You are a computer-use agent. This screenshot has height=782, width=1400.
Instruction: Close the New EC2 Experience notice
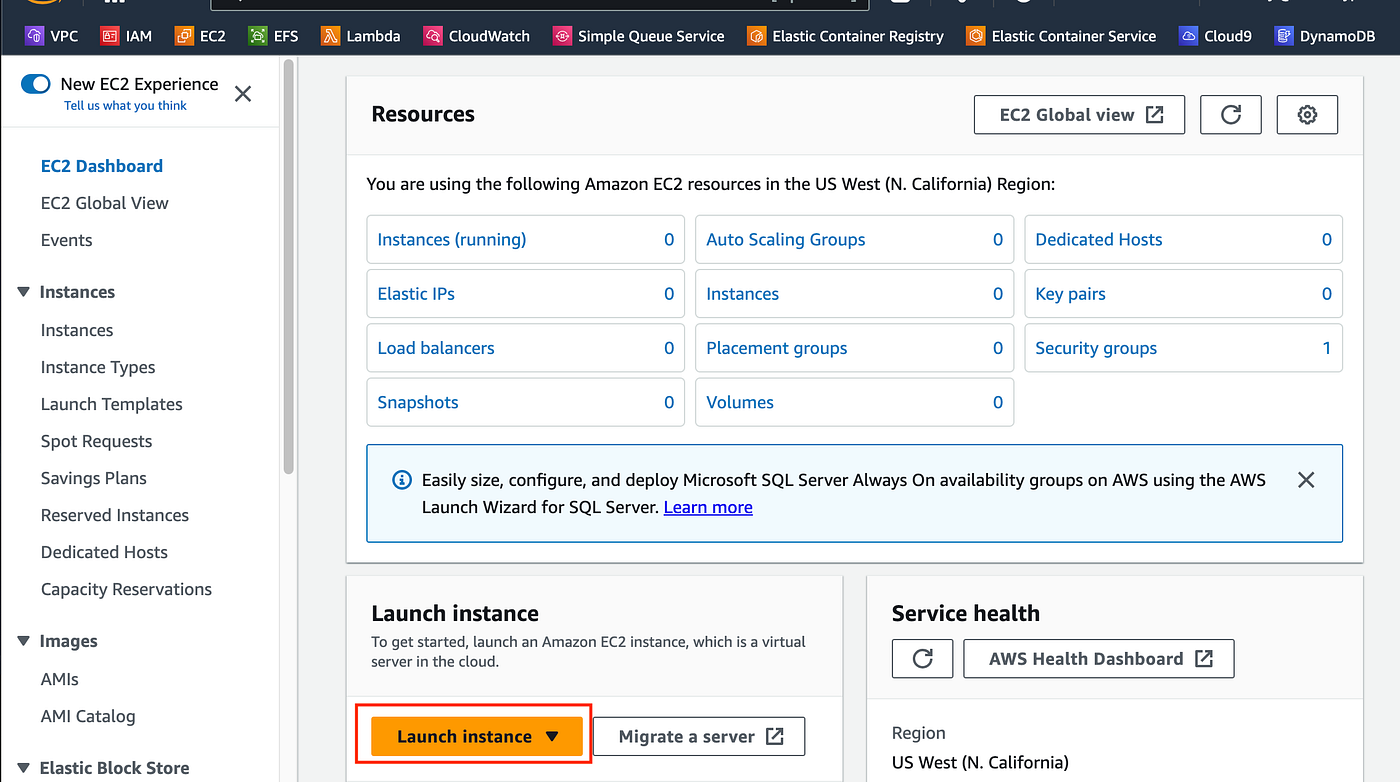[x=242, y=94]
